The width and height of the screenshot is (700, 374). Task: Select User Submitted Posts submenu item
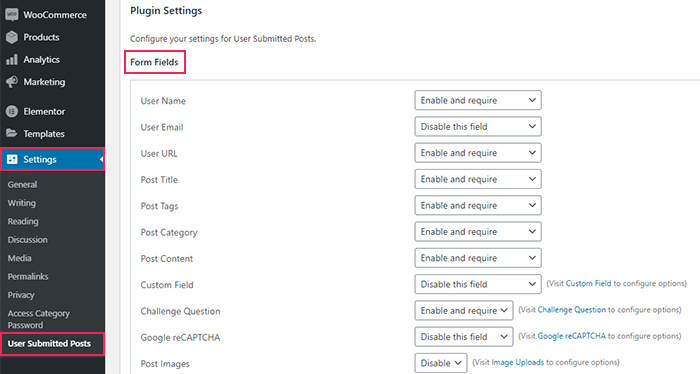[49, 344]
